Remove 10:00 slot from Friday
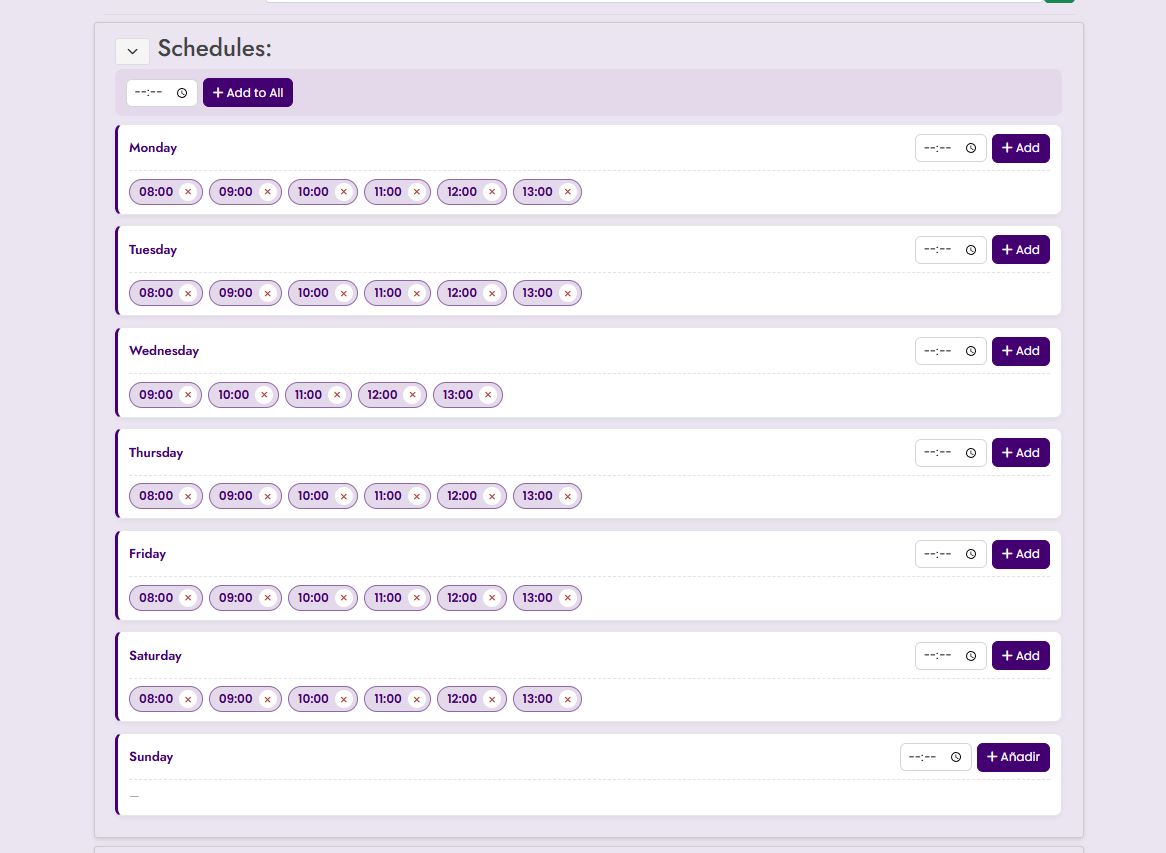Screen dimensions: 1166x853 click(x=344, y=598)
